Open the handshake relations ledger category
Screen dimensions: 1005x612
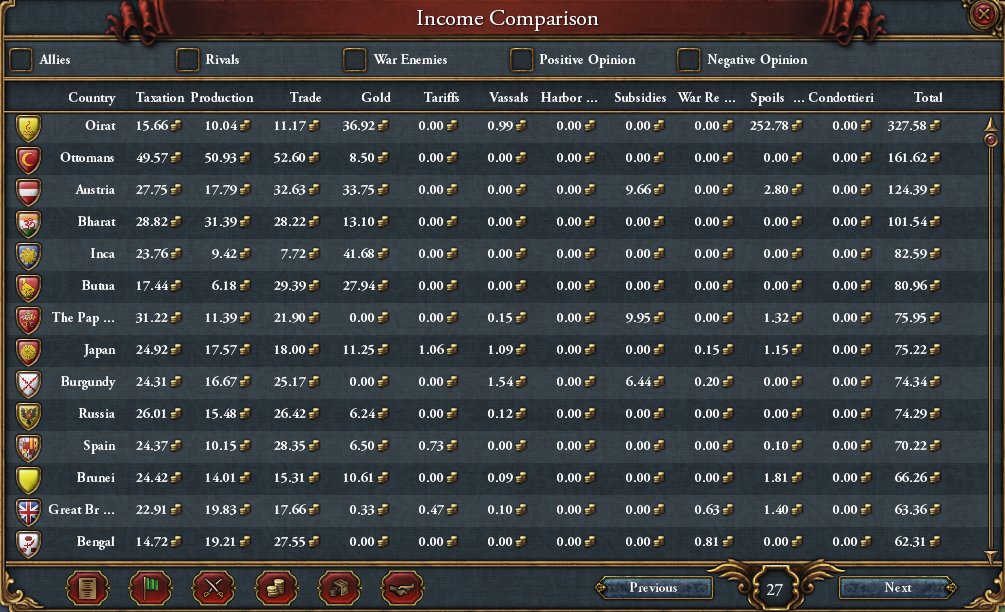pos(403,588)
